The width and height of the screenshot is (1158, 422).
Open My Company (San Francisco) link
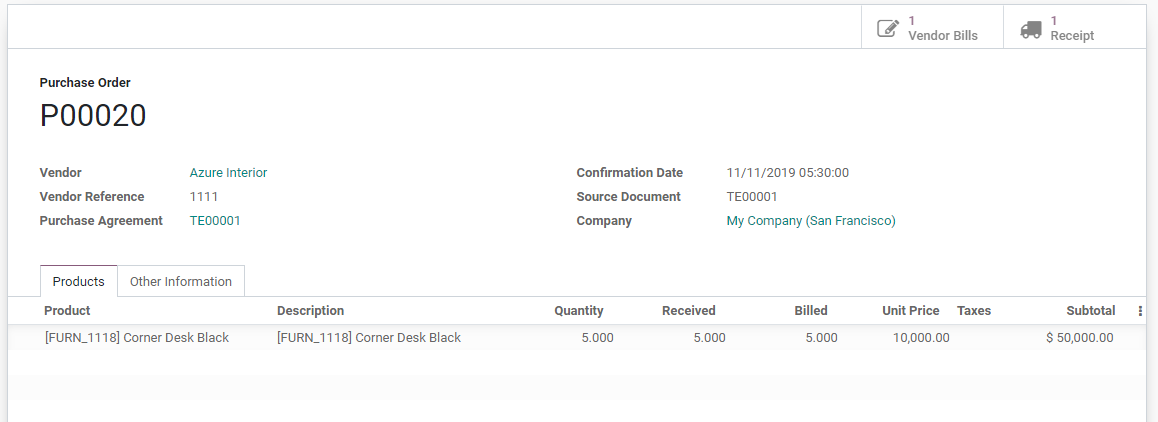[x=811, y=221]
